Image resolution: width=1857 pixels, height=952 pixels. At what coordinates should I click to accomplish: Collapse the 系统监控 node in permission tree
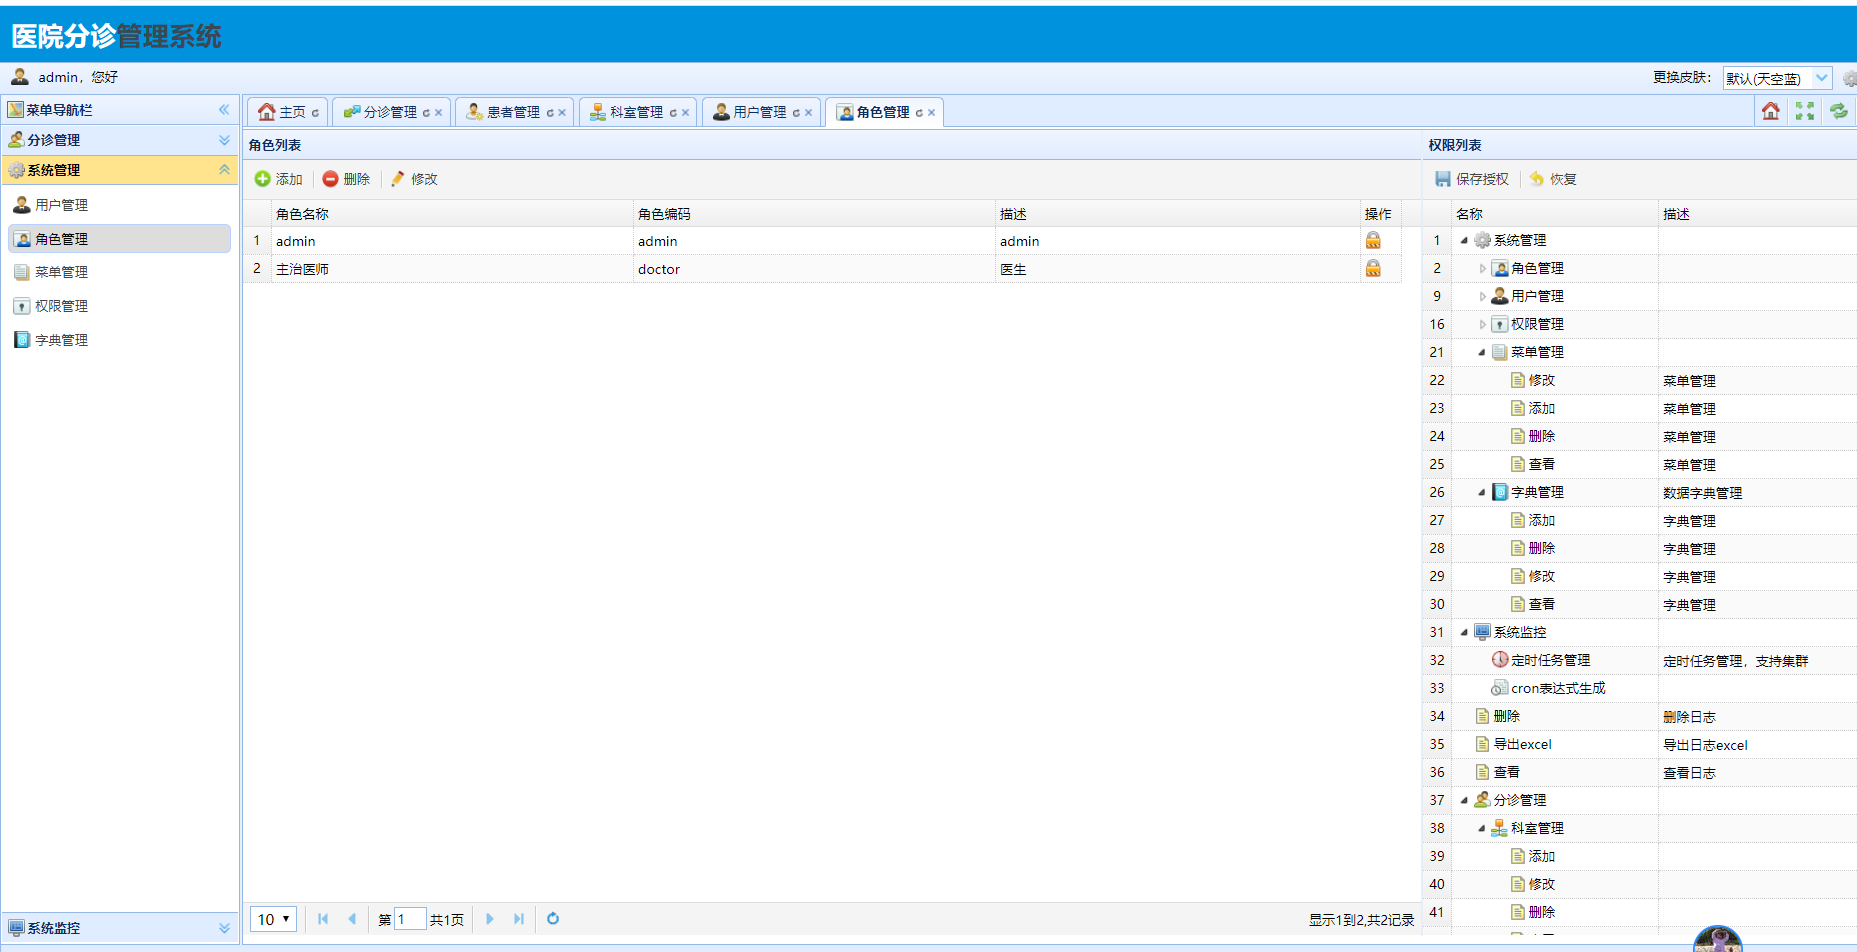(x=1464, y=632)
